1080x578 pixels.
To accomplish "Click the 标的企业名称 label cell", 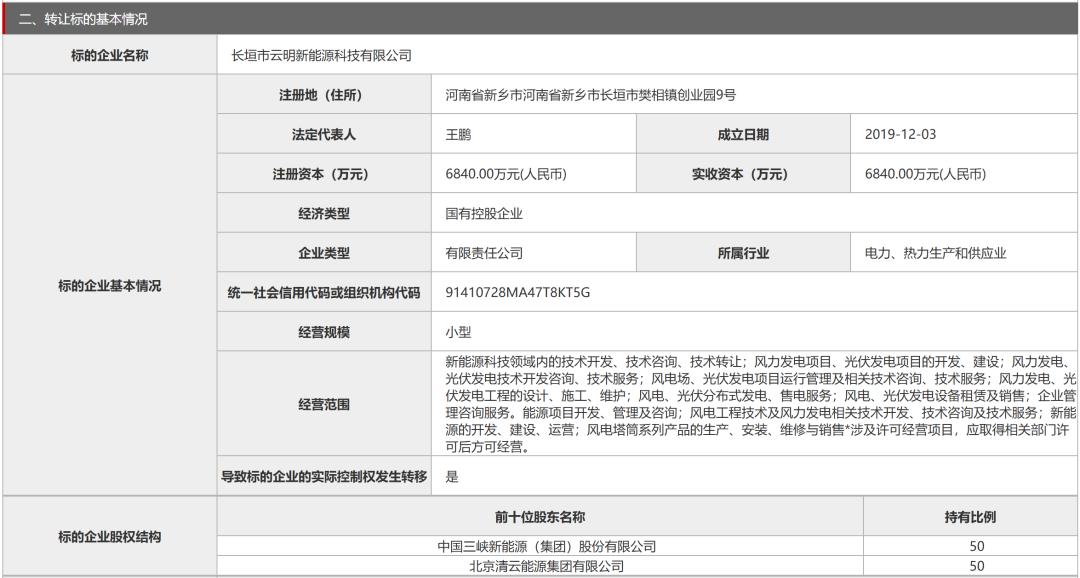I will pyautogui.click(x=109, y=56).
